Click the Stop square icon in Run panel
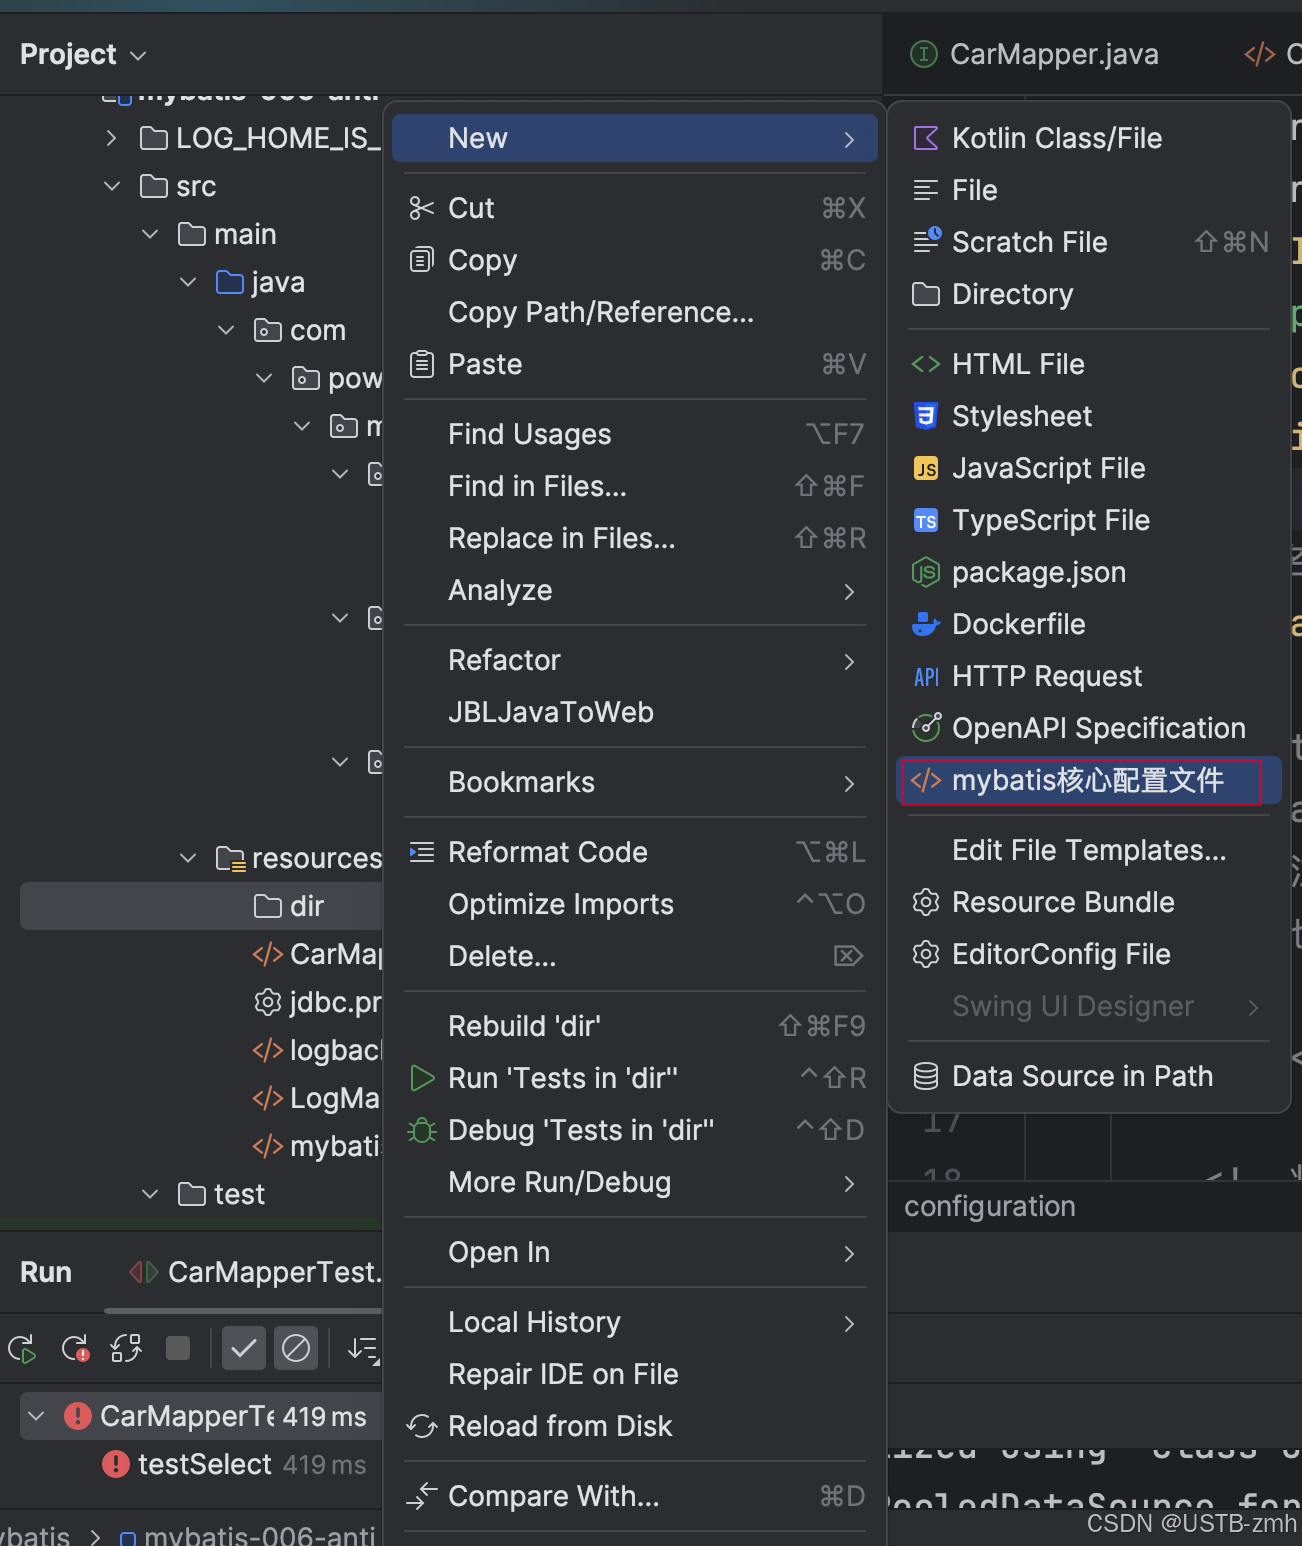This screenshot has width=1302, height=1546. click(x=178, y=1348)
